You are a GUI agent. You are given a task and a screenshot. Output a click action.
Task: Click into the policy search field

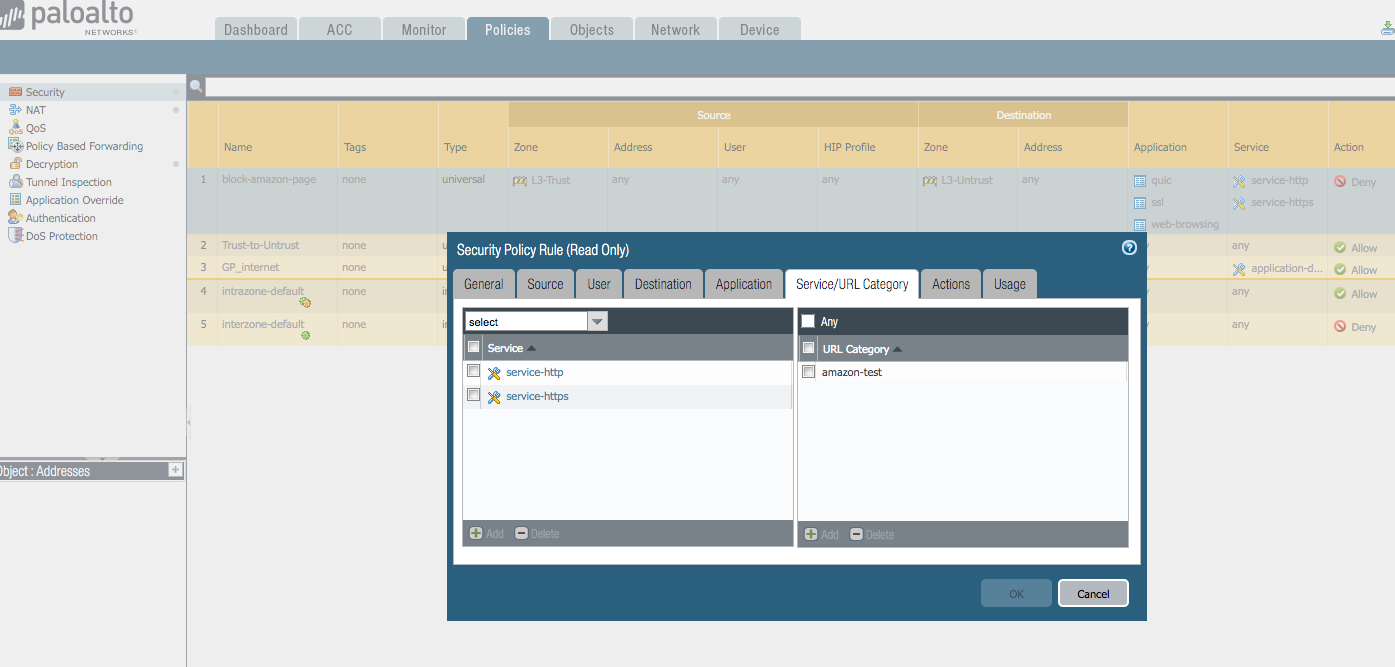click(x=798, y=87)
